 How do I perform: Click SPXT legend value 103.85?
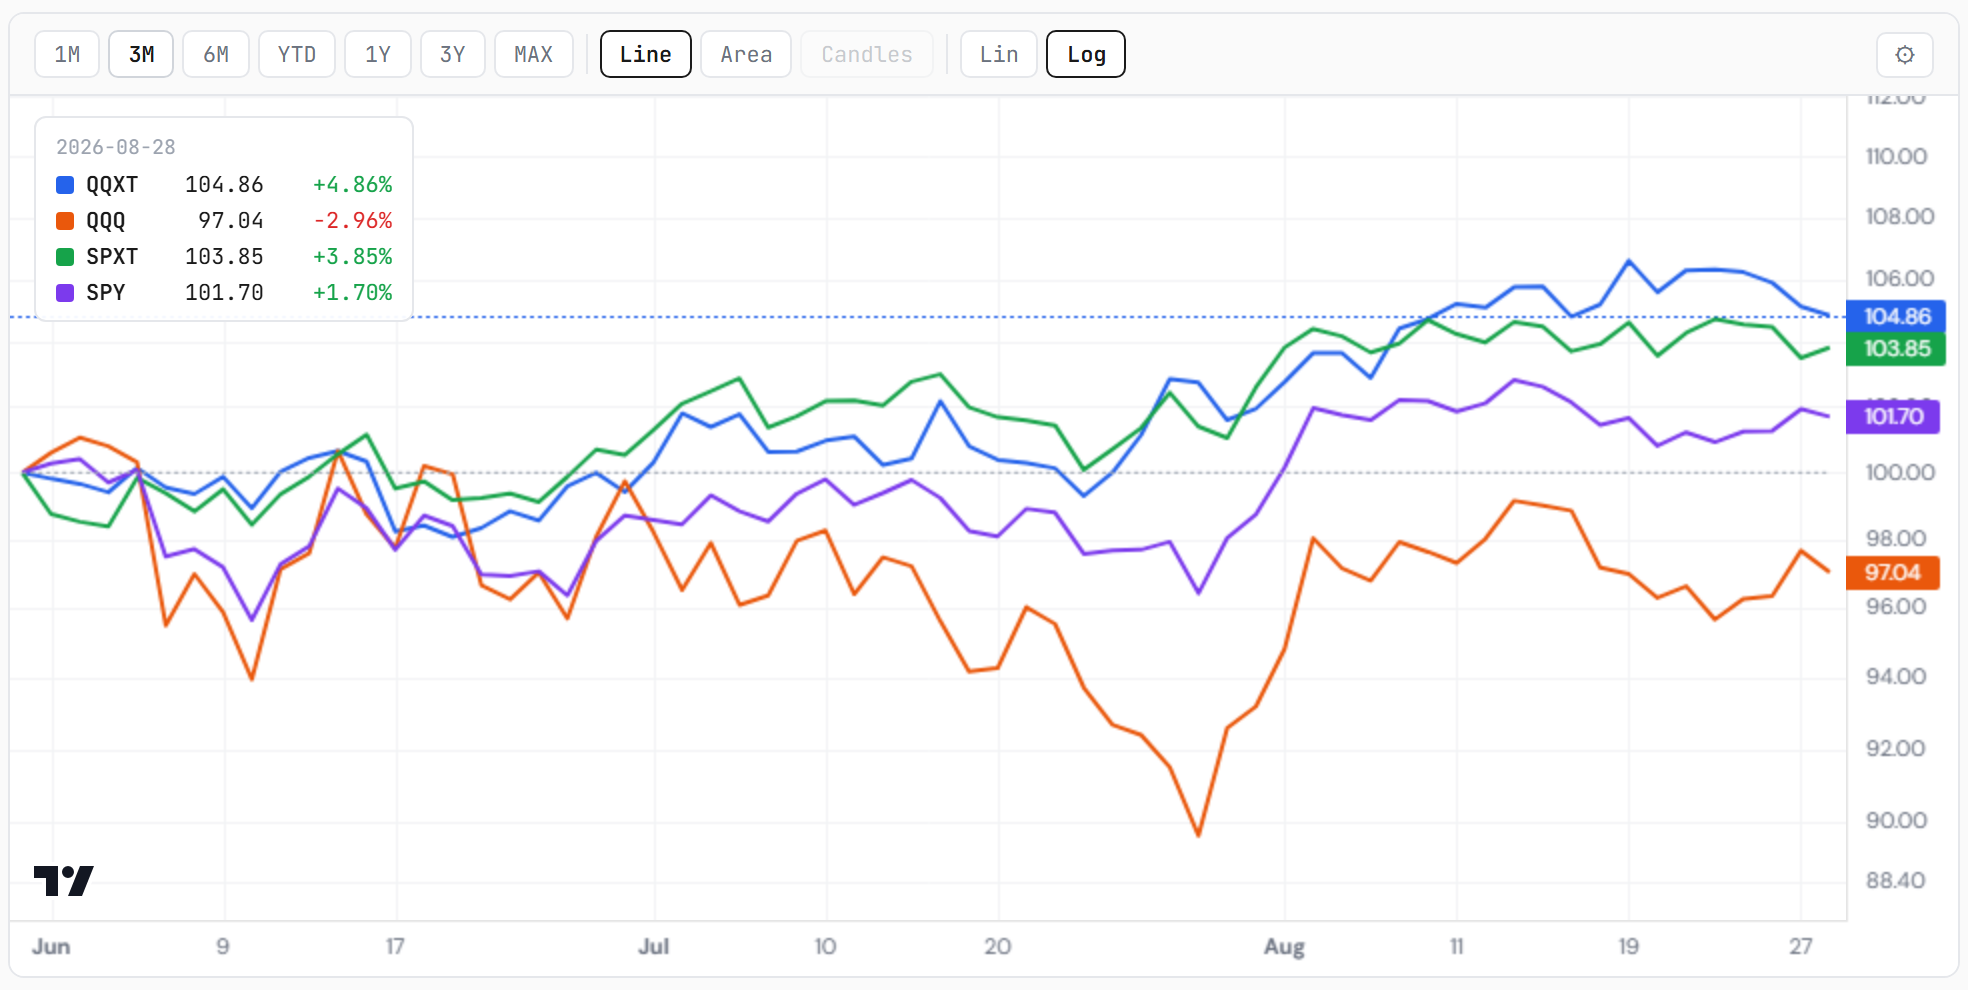[224, 257]
